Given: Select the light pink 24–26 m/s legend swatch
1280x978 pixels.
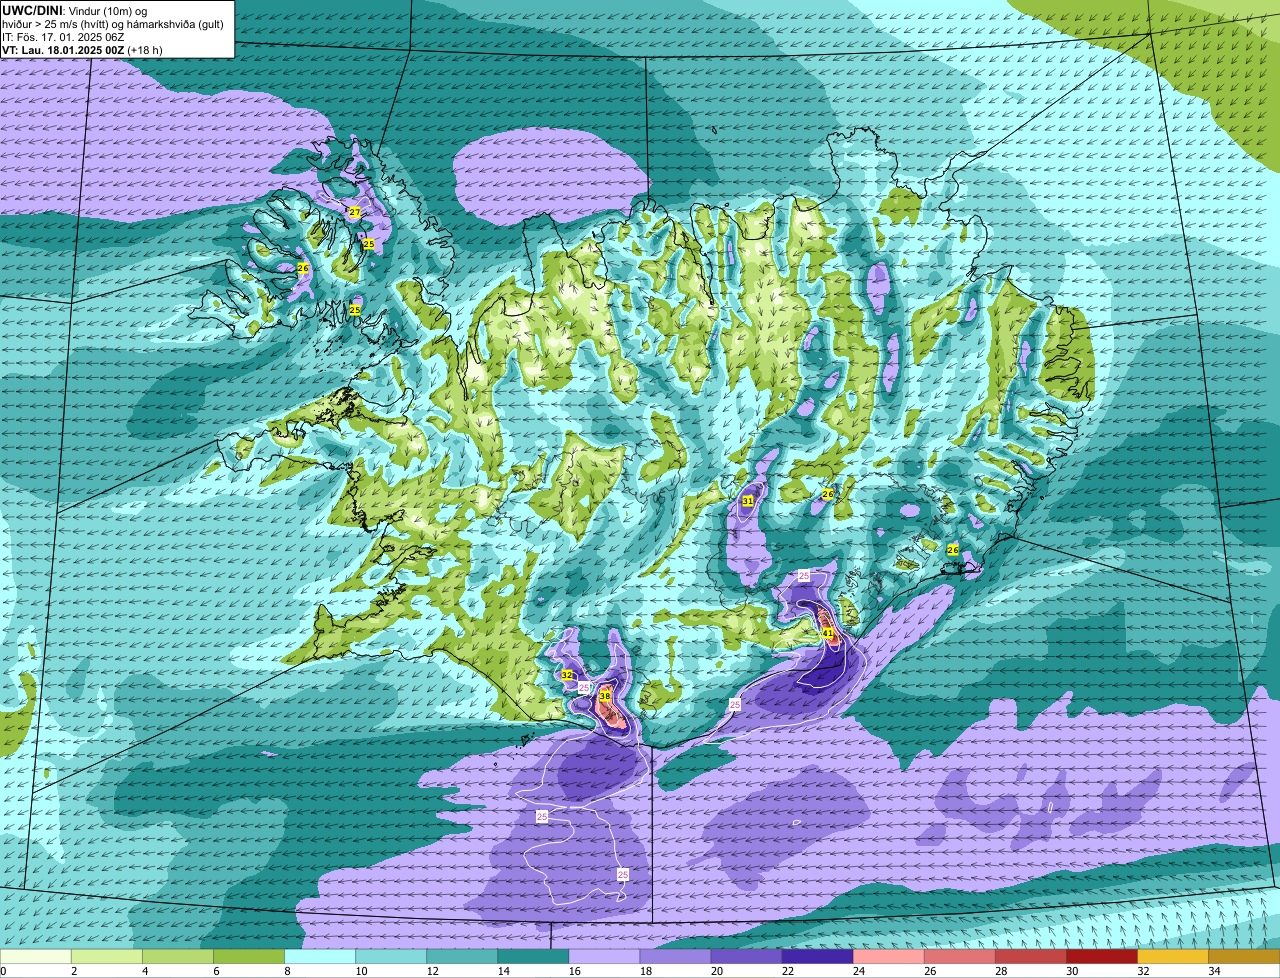Looking at the screenshot, I should 888,957.
